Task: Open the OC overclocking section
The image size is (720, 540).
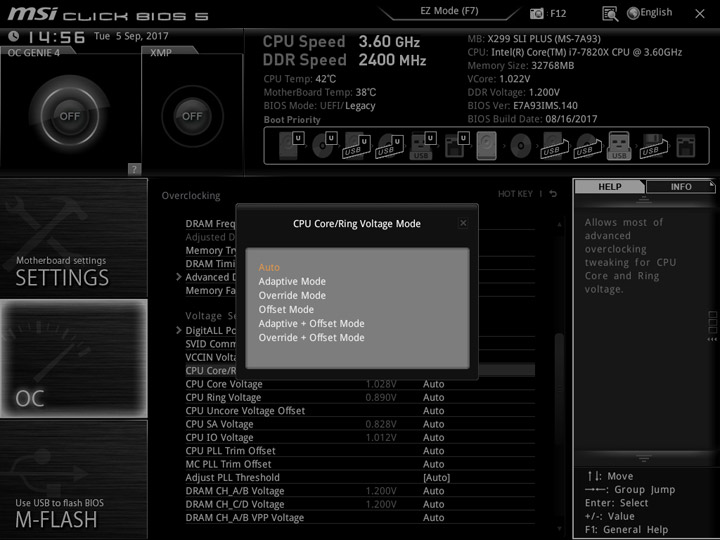Action: point(73,359)
